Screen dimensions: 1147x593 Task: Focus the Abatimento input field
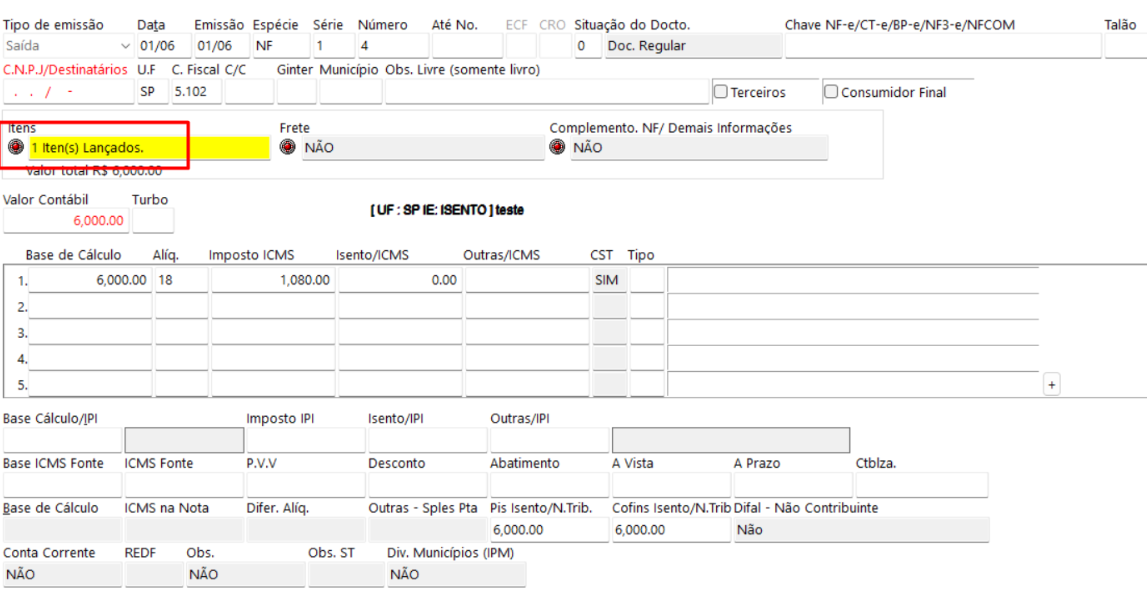[x=549, y=485]
